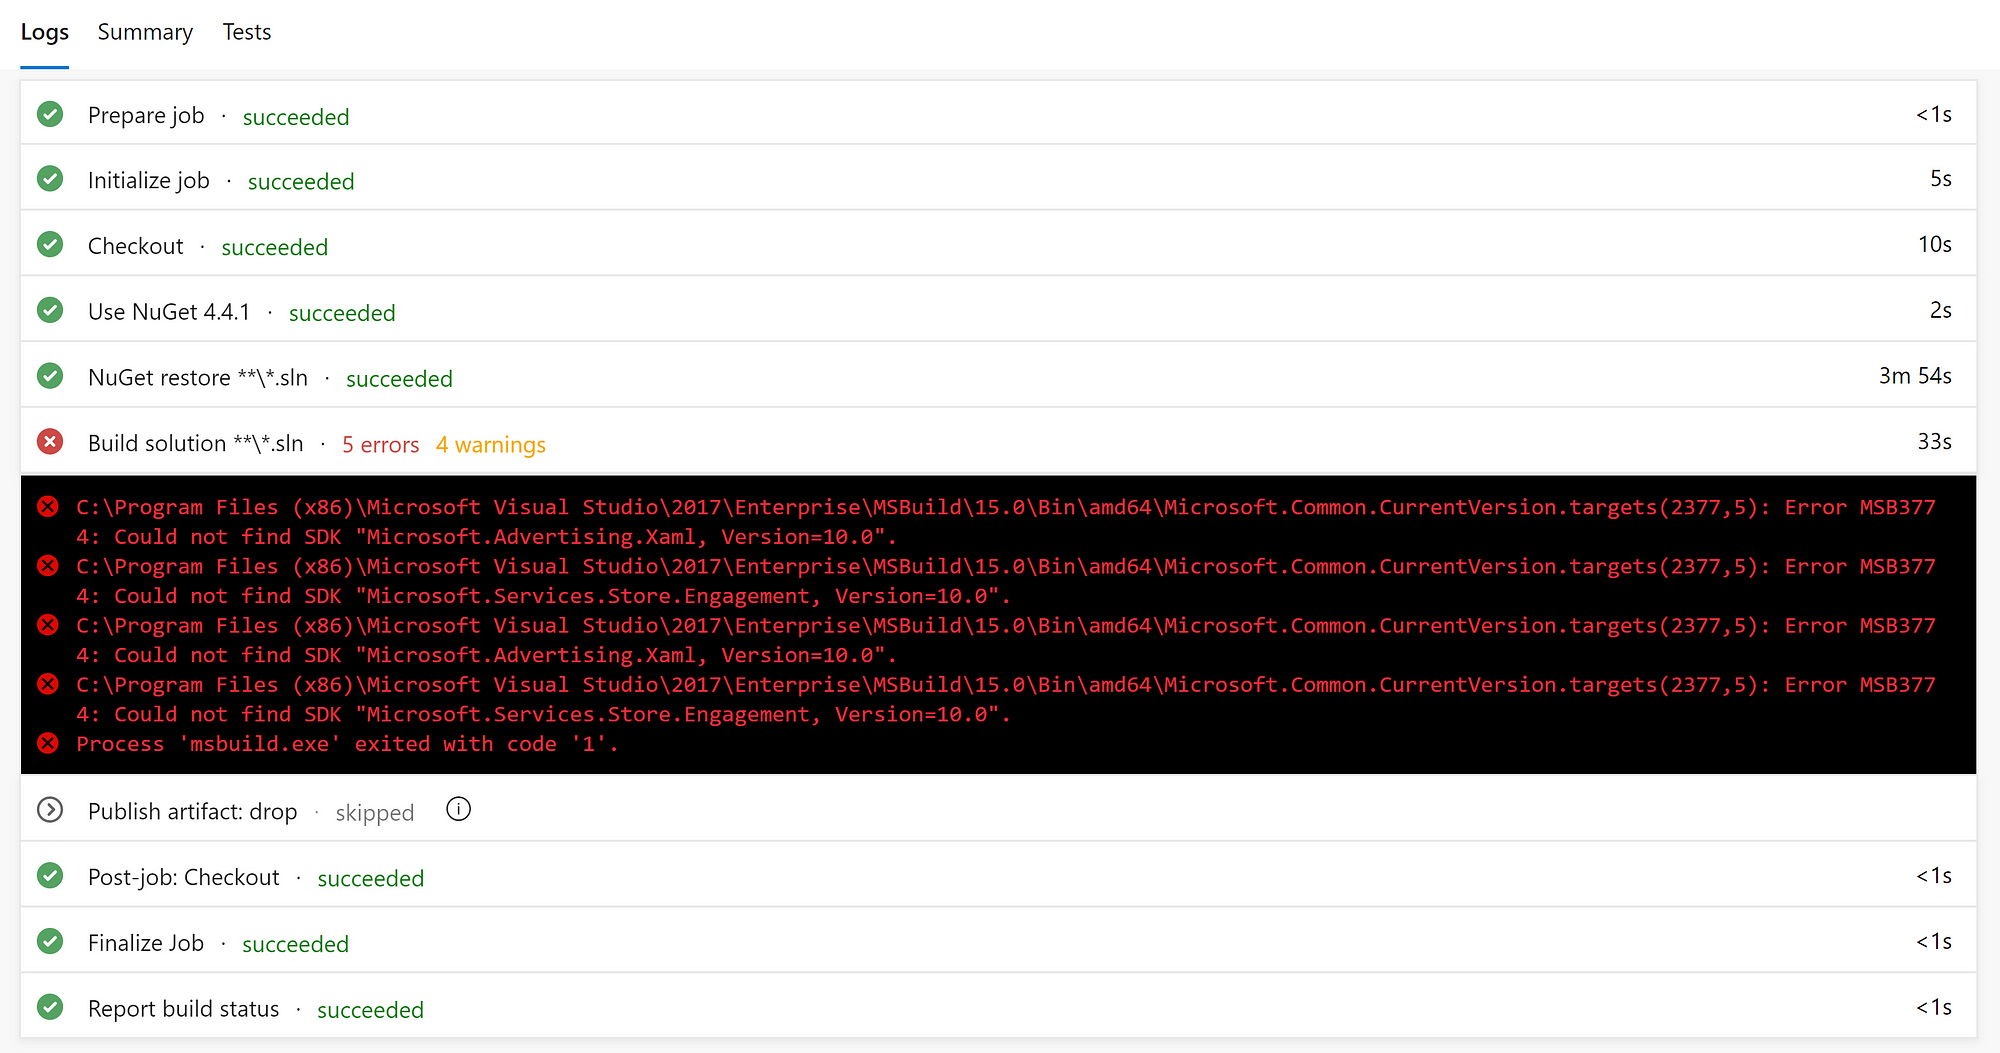The image size is (2000, 1053).
Task: Click the 33s duration of Build solution
Action: 1934,442
